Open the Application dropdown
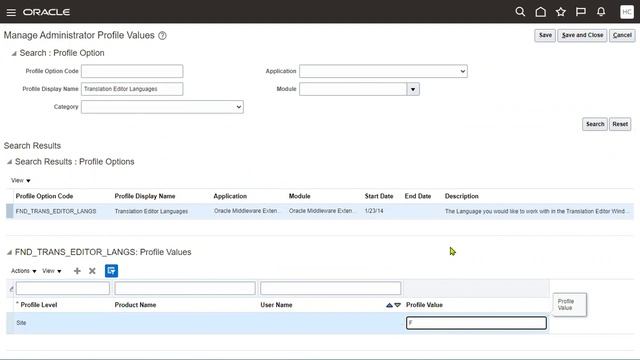The image size is (640, 360). [x=383, y=71]
